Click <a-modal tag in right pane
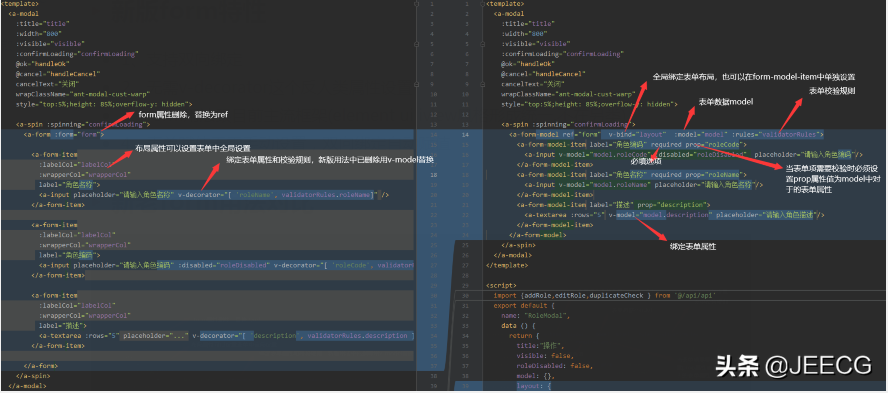Viewport: 888px width, 393px height. (x=509, y=14)
